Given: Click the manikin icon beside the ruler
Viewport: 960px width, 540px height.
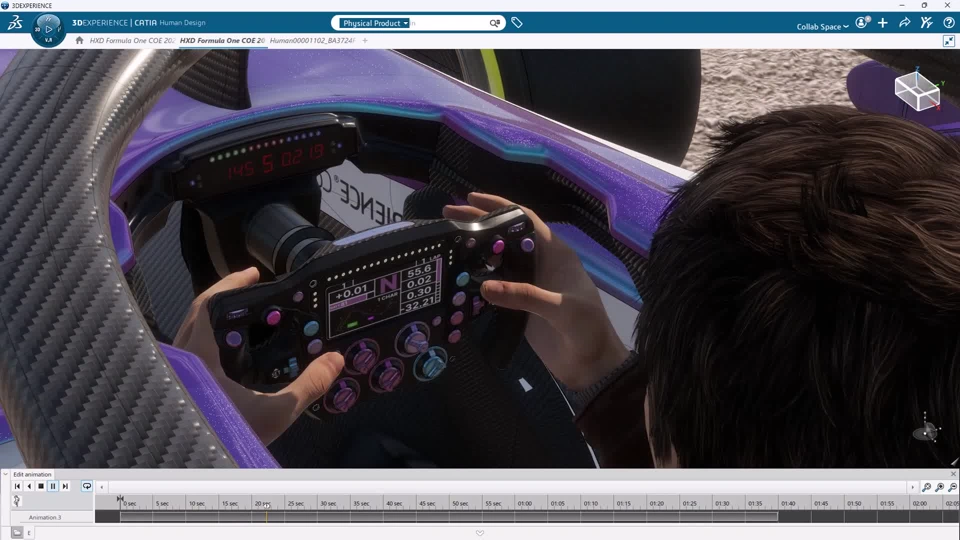Looking at the screenshot, I should [x=17, y=501].
